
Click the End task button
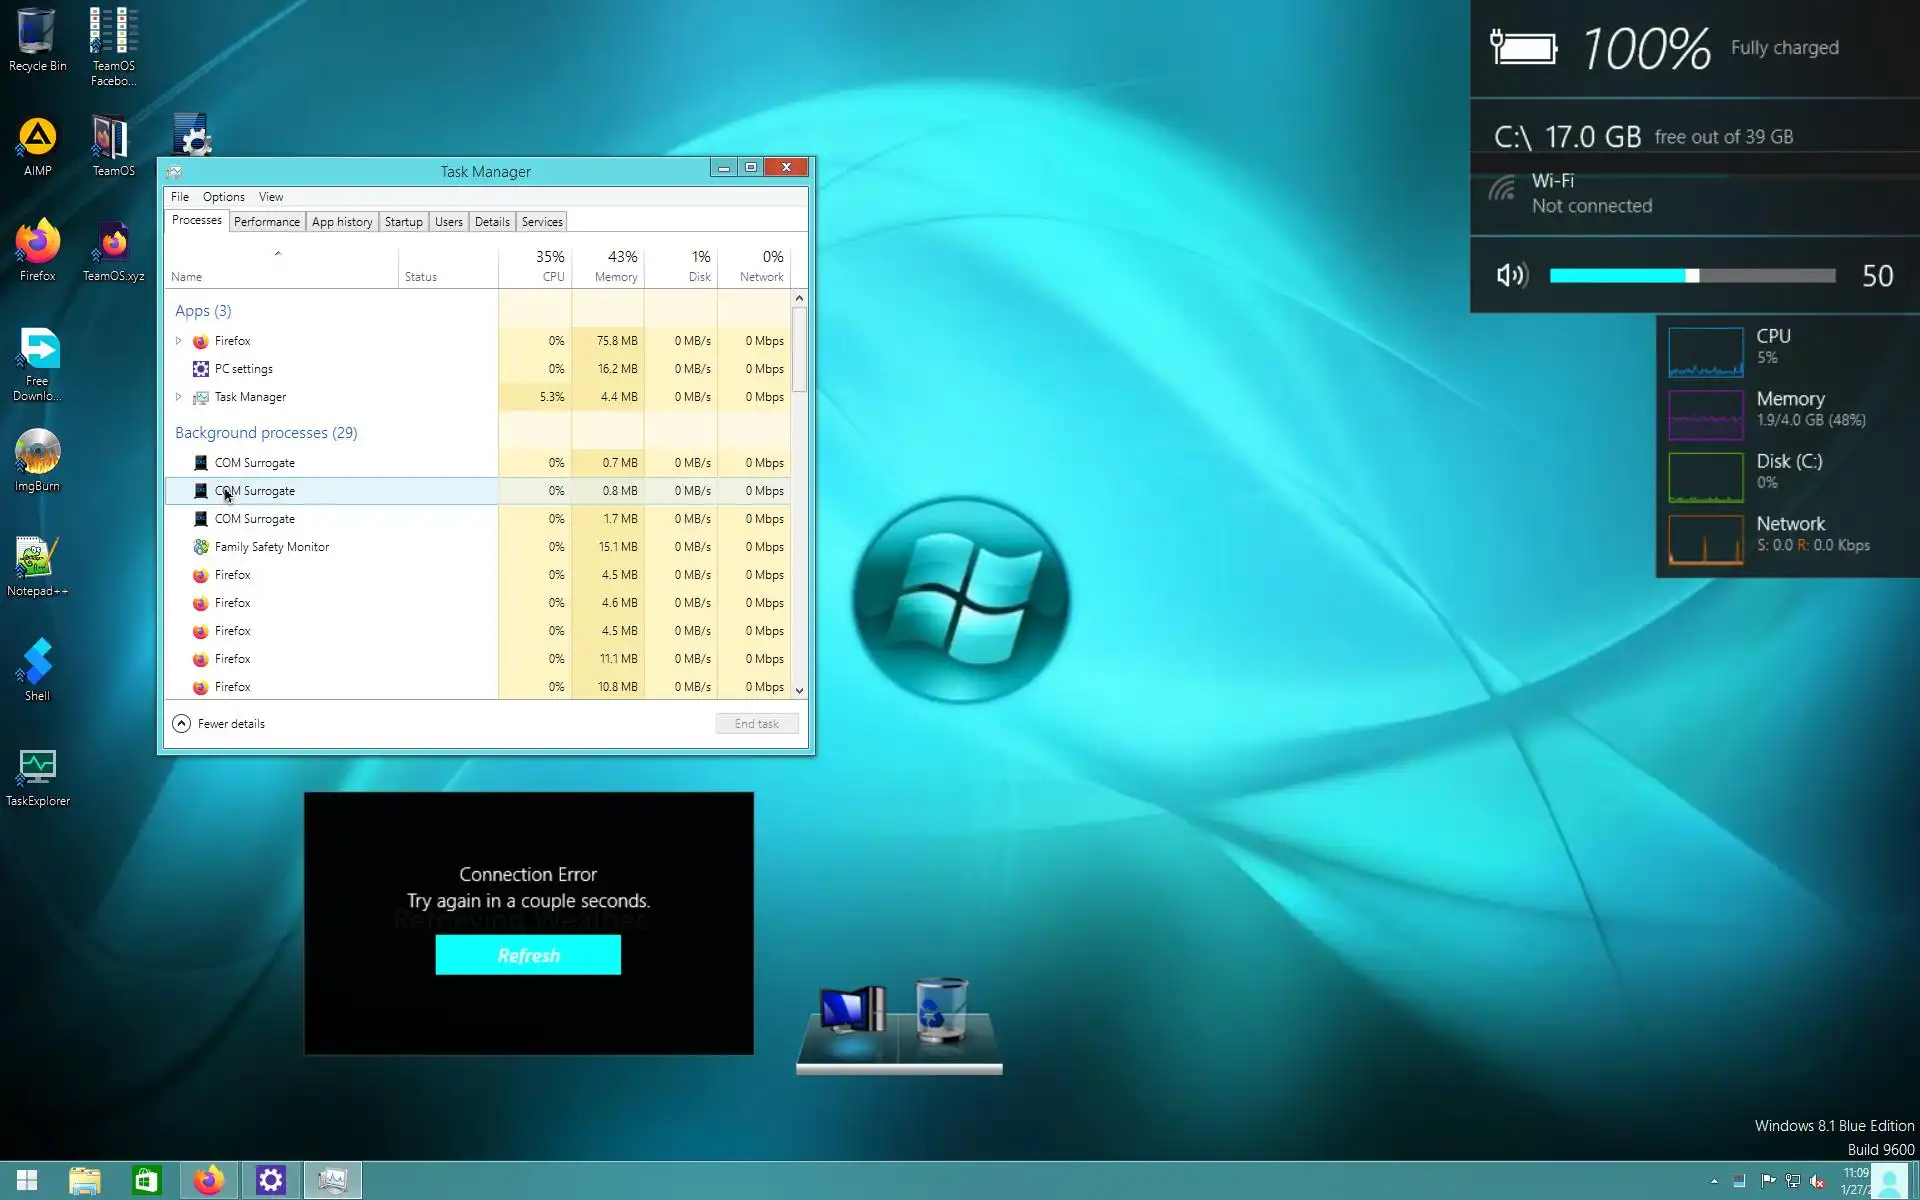756,723
